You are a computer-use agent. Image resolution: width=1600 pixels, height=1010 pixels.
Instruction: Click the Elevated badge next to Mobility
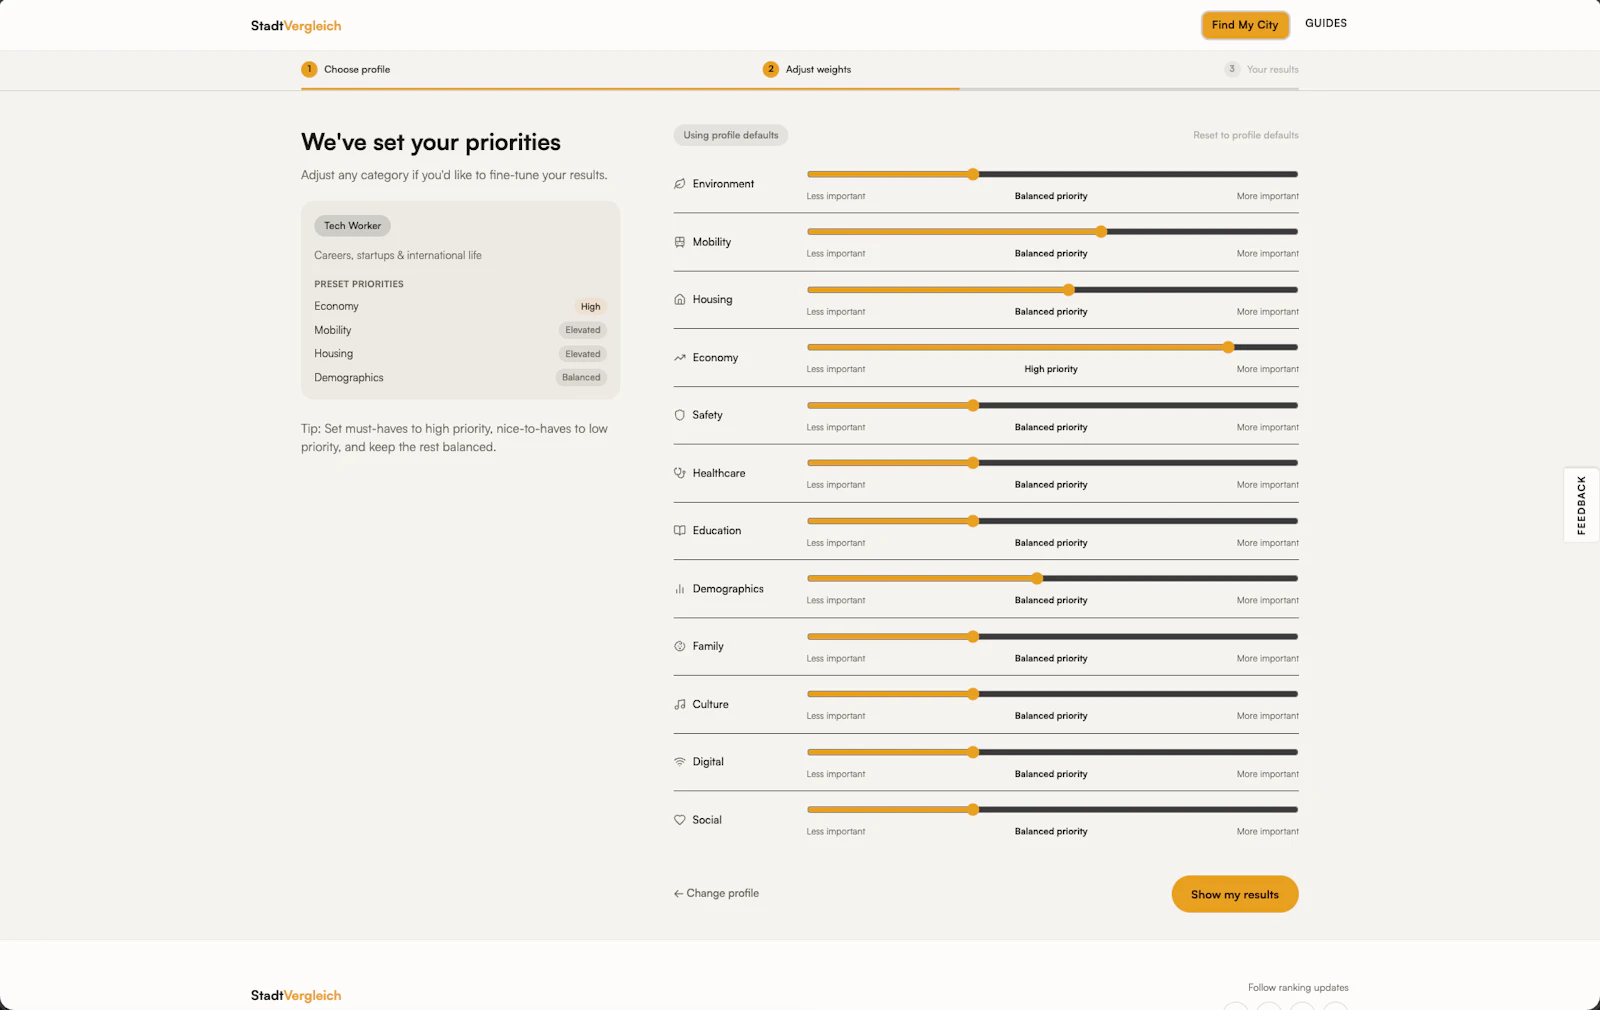(x=583, y=330)
